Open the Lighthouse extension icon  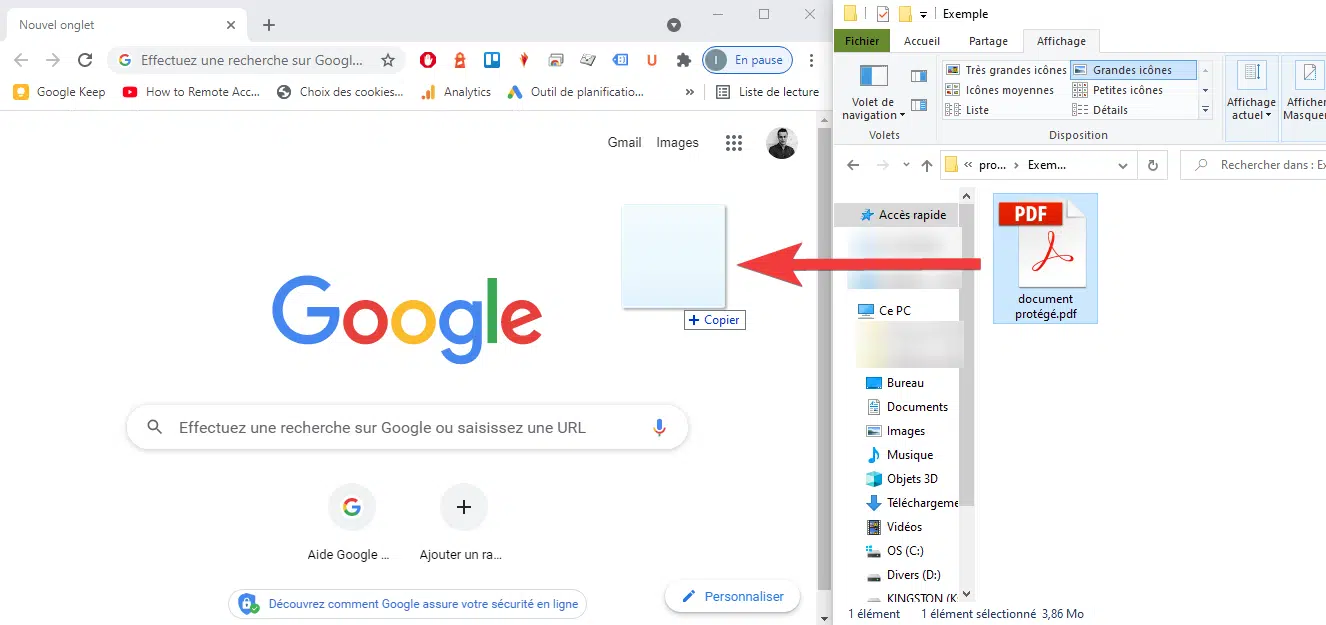pyautogui.click(x=460, y=60)
